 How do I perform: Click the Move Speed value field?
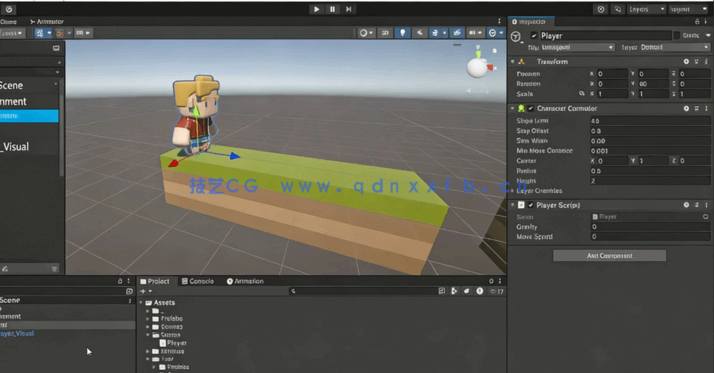(x=650, y=237)
